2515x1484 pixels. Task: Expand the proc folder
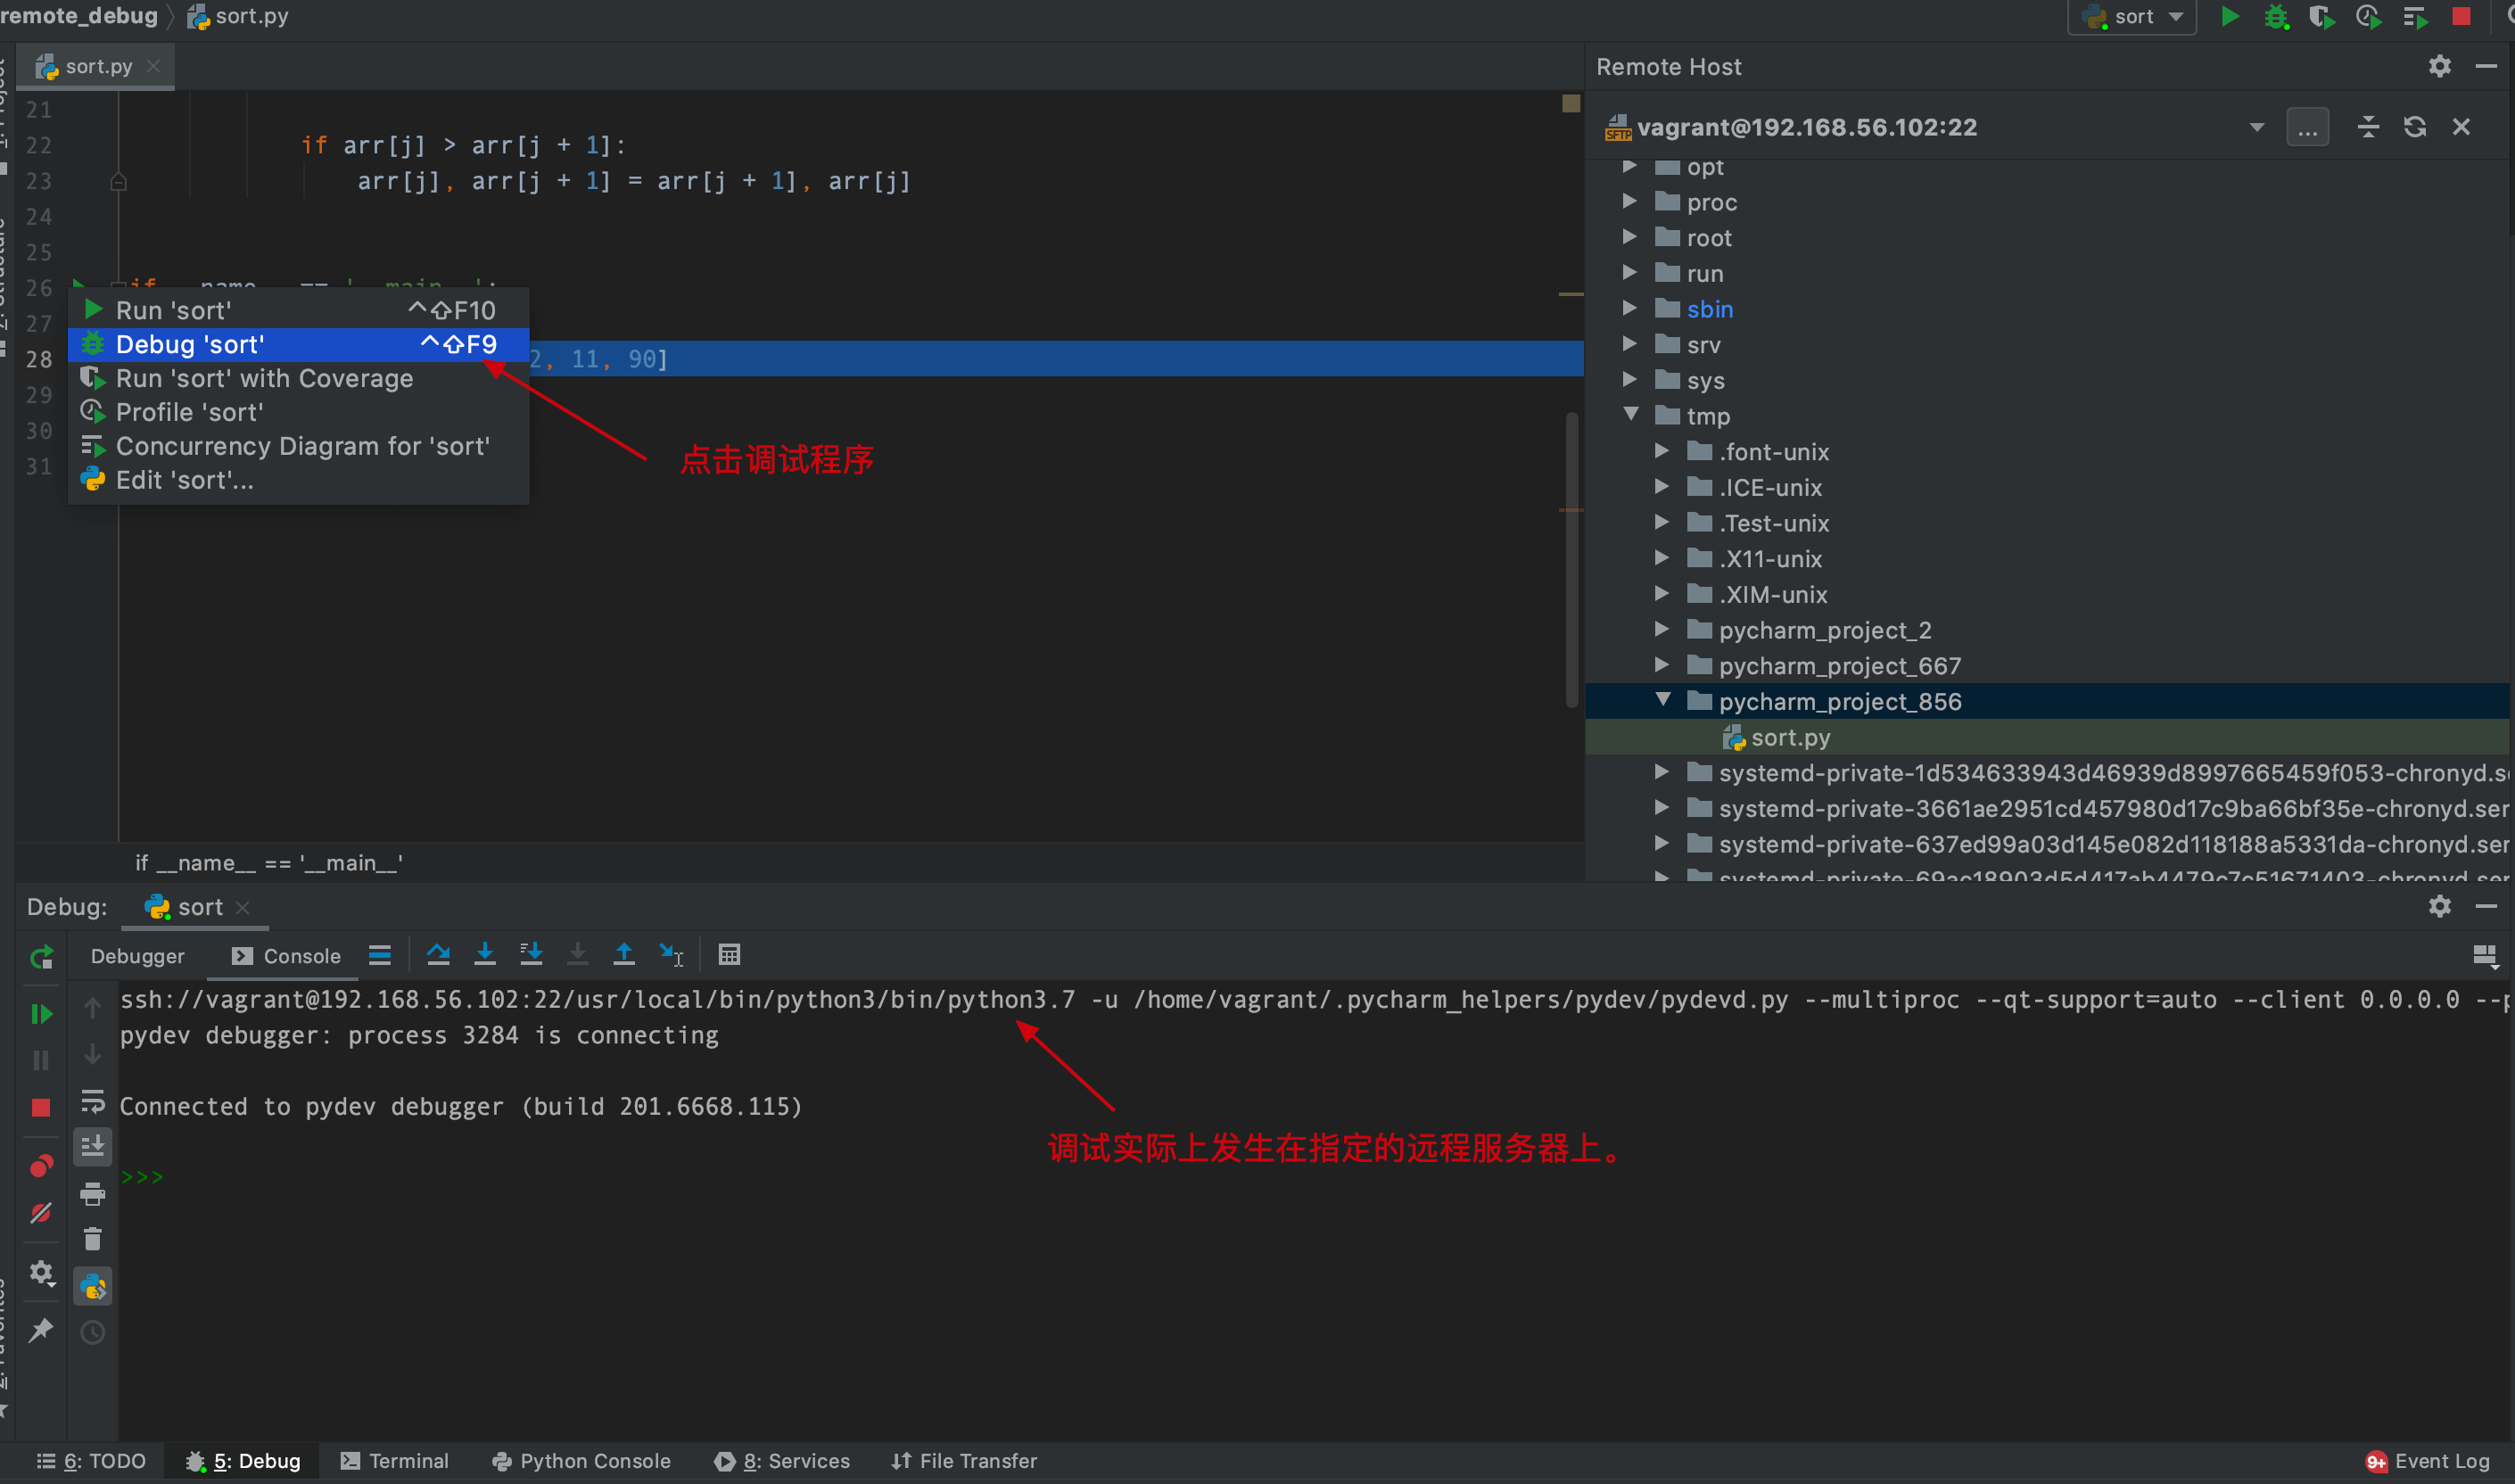point(1629,201)
